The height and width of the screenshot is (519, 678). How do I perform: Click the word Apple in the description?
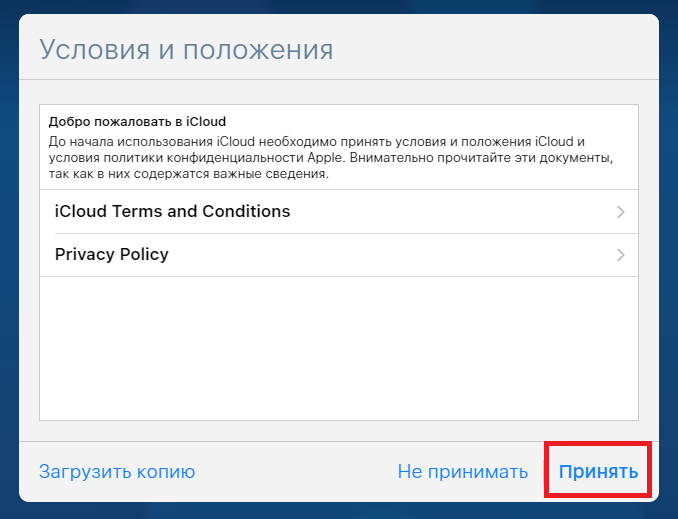325,157
